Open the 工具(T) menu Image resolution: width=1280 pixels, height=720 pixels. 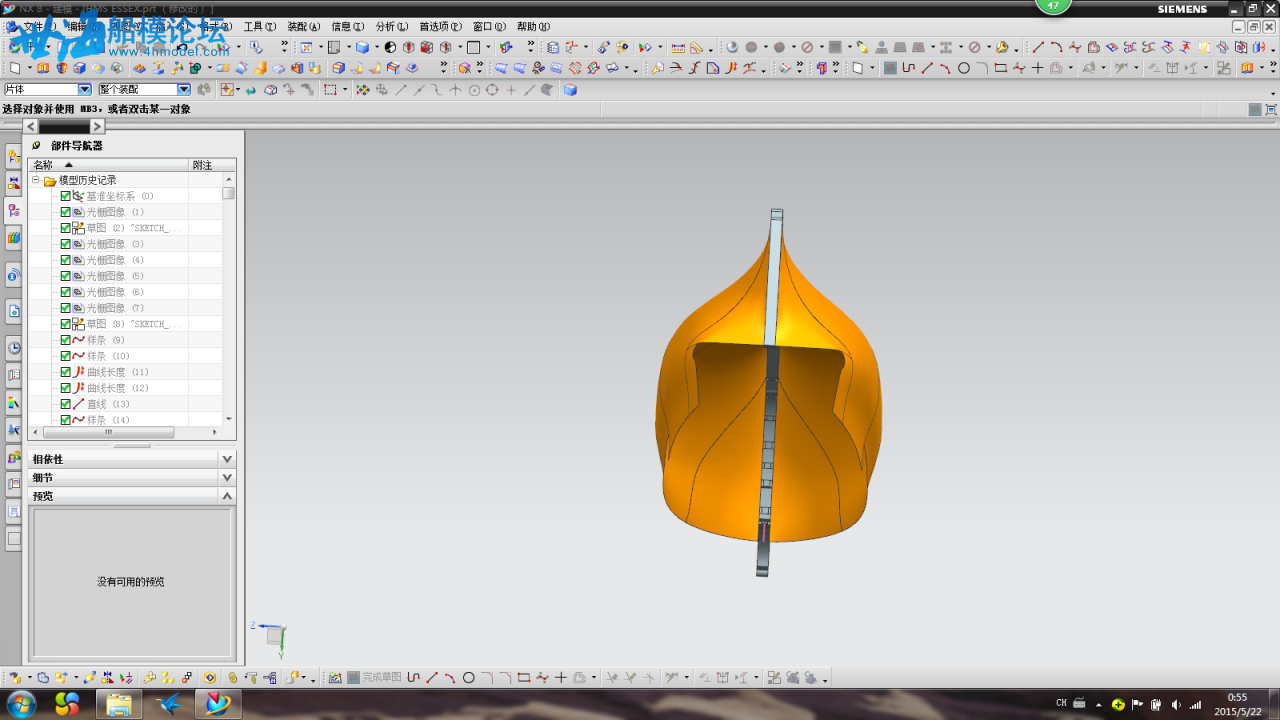(x=260, y=27)
